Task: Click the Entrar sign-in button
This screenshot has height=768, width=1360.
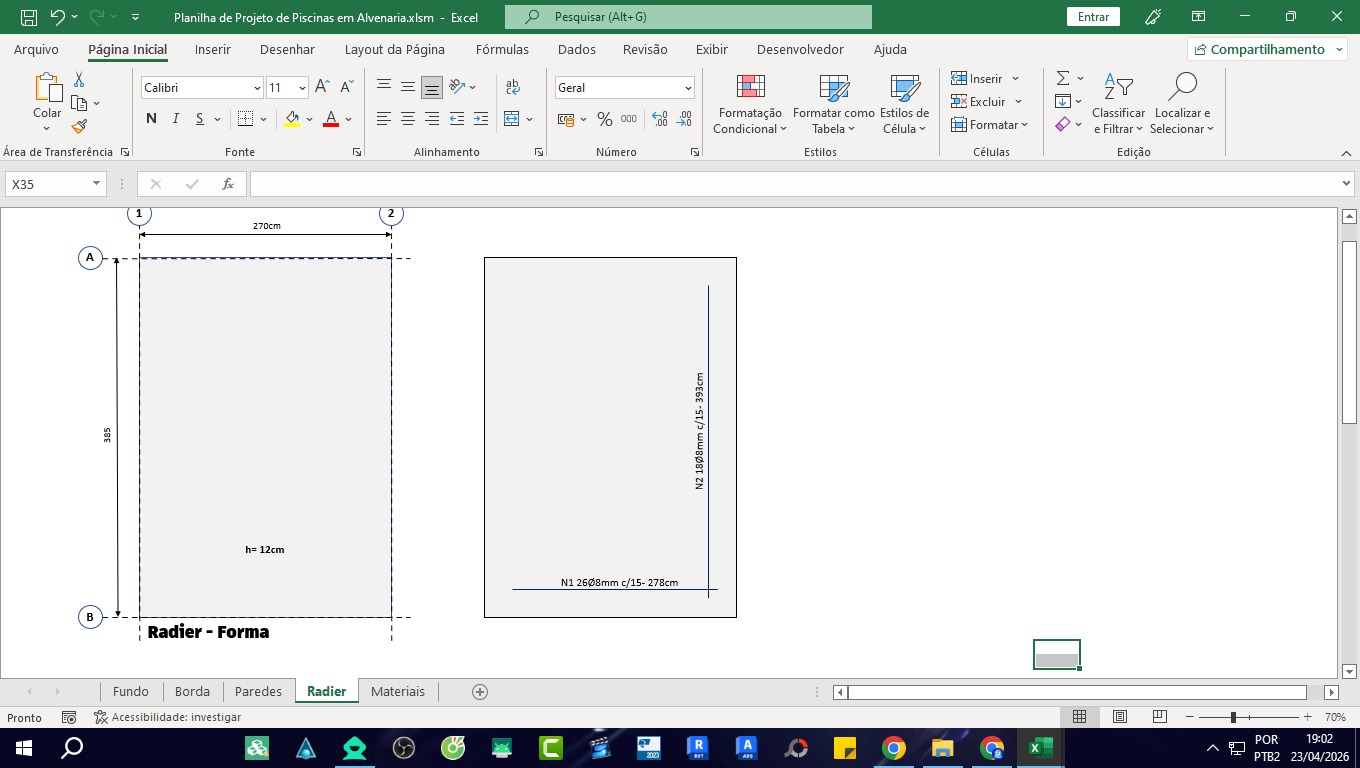Action: pyautogui.click(x=1093, y=17)
